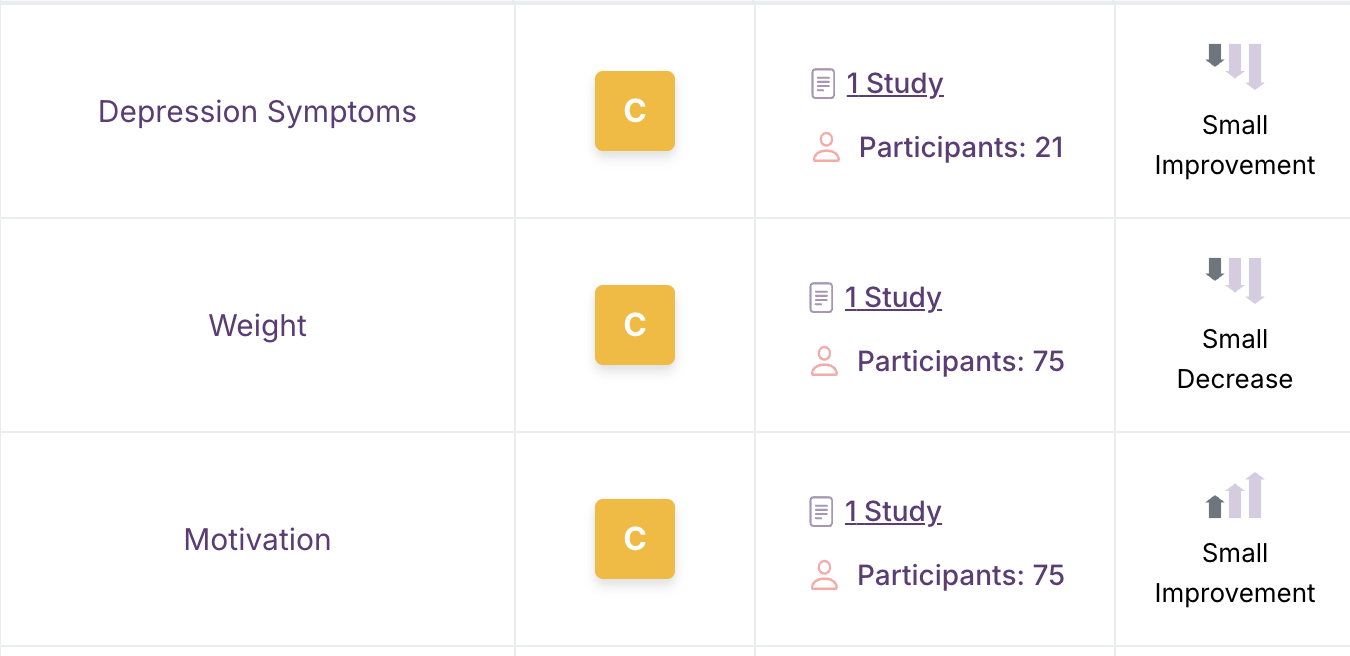This screenshot has width=1350, height=656.
Task: Click the document icon in Depression Symptoms row
Action: click(822, 83)
